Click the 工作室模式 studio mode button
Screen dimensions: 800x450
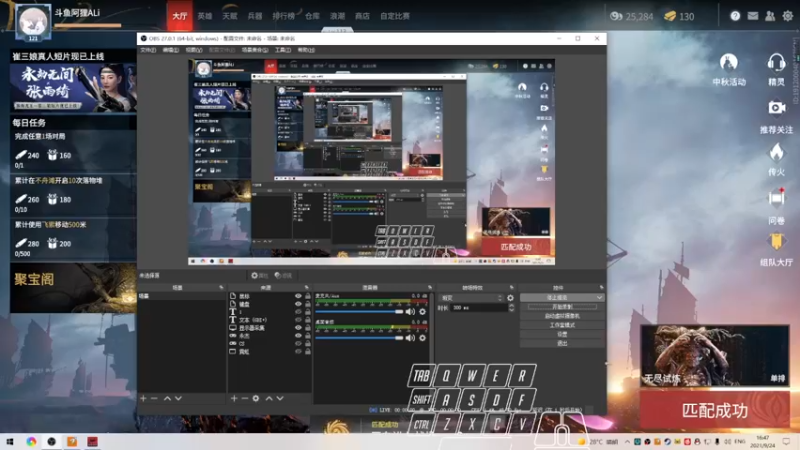coord(562,325)
